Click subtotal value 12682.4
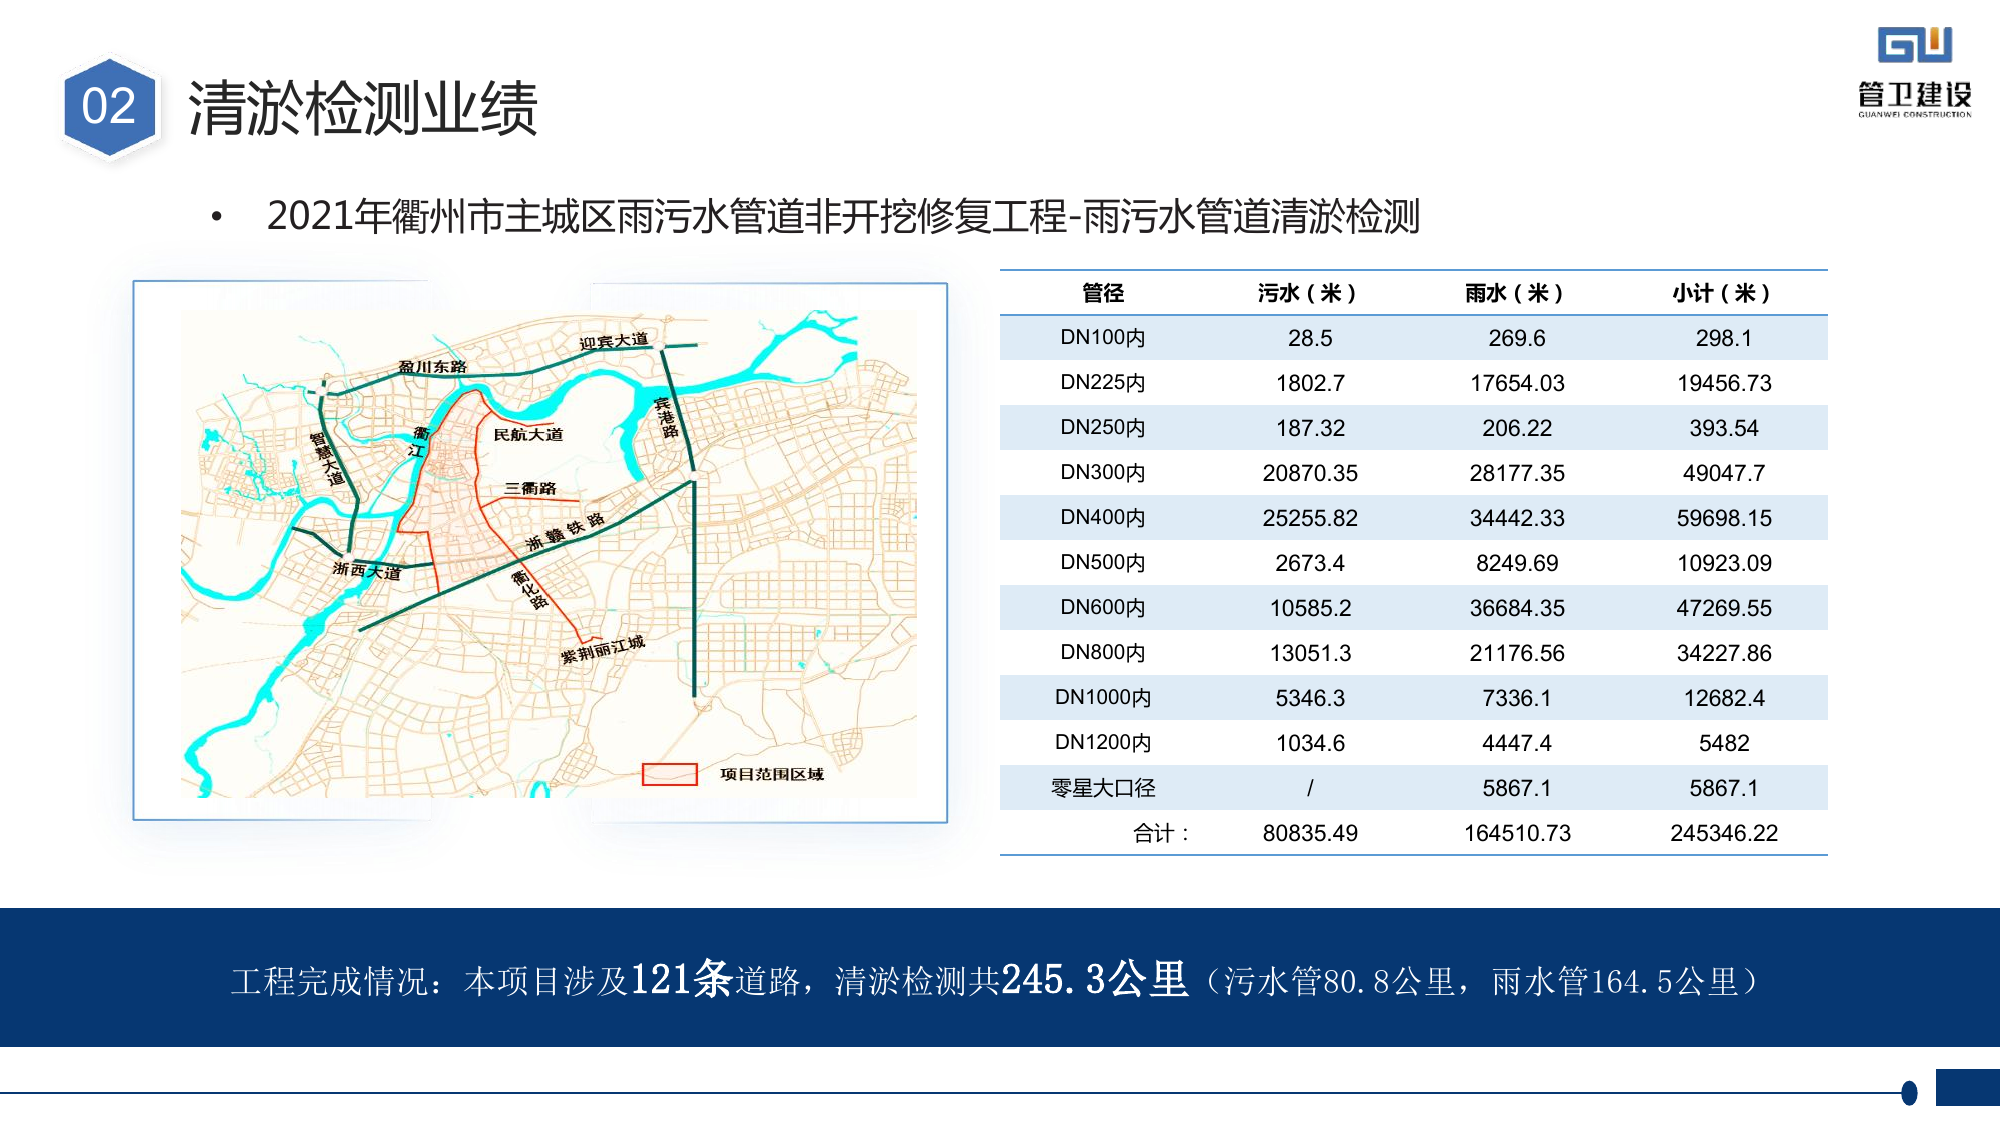The image size is (2001, 1125). coord(1724,698)
